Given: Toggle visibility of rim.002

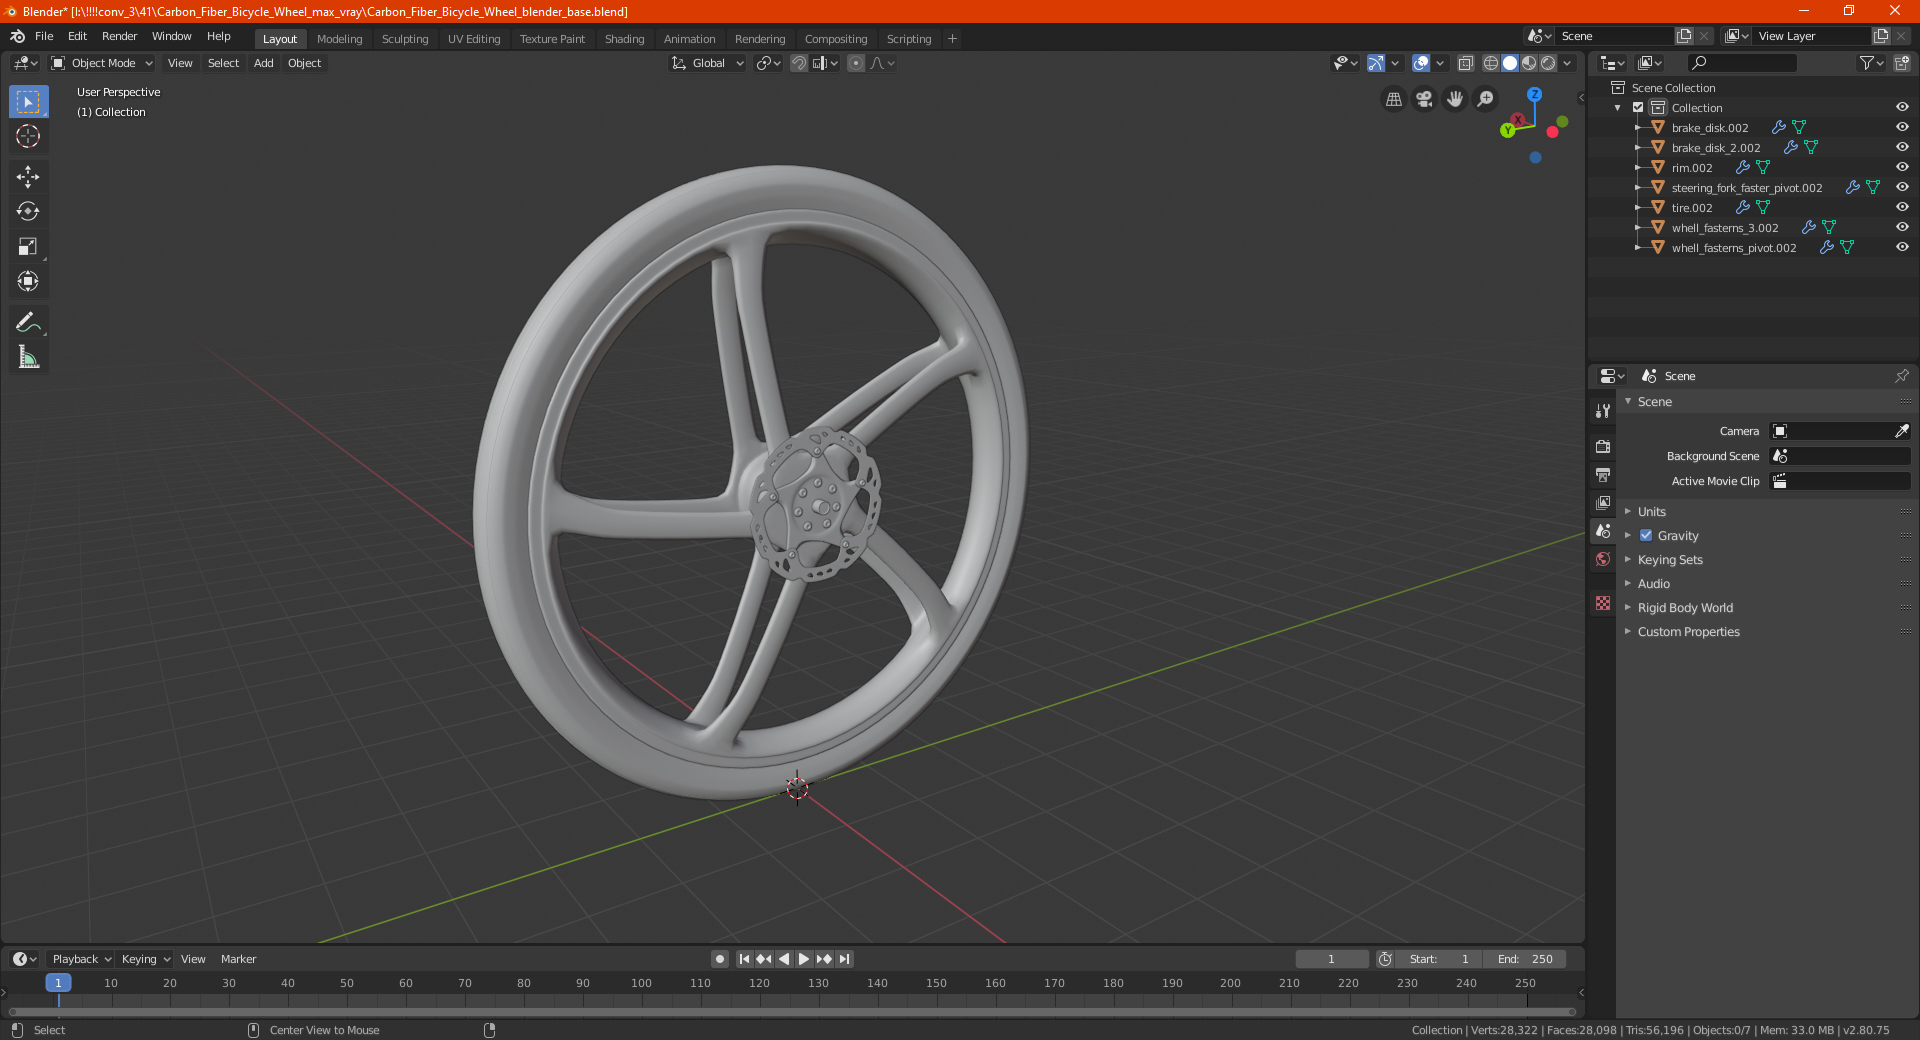Looking at the screenshot, I should pyautogui.click(x=1902, y=167).
